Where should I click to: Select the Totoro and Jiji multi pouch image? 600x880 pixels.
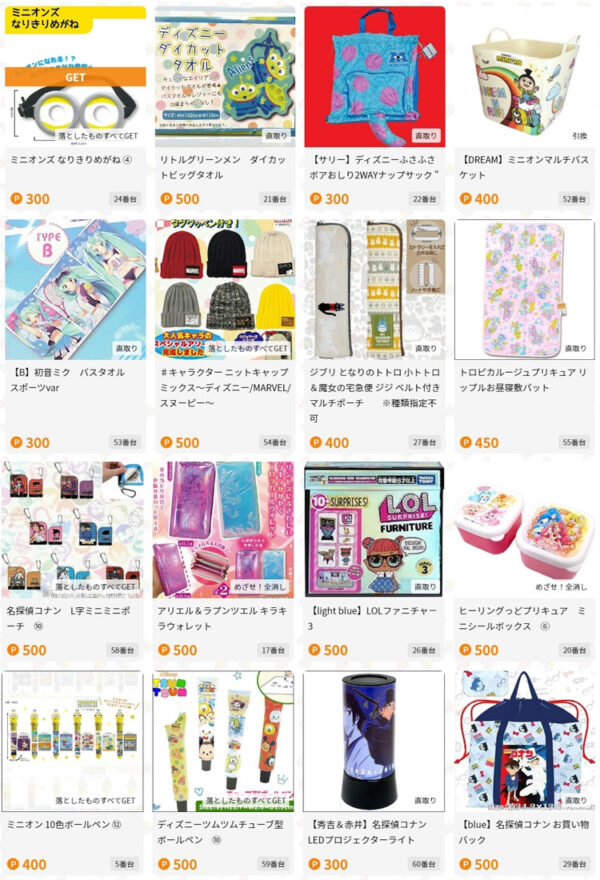(374, 289)
